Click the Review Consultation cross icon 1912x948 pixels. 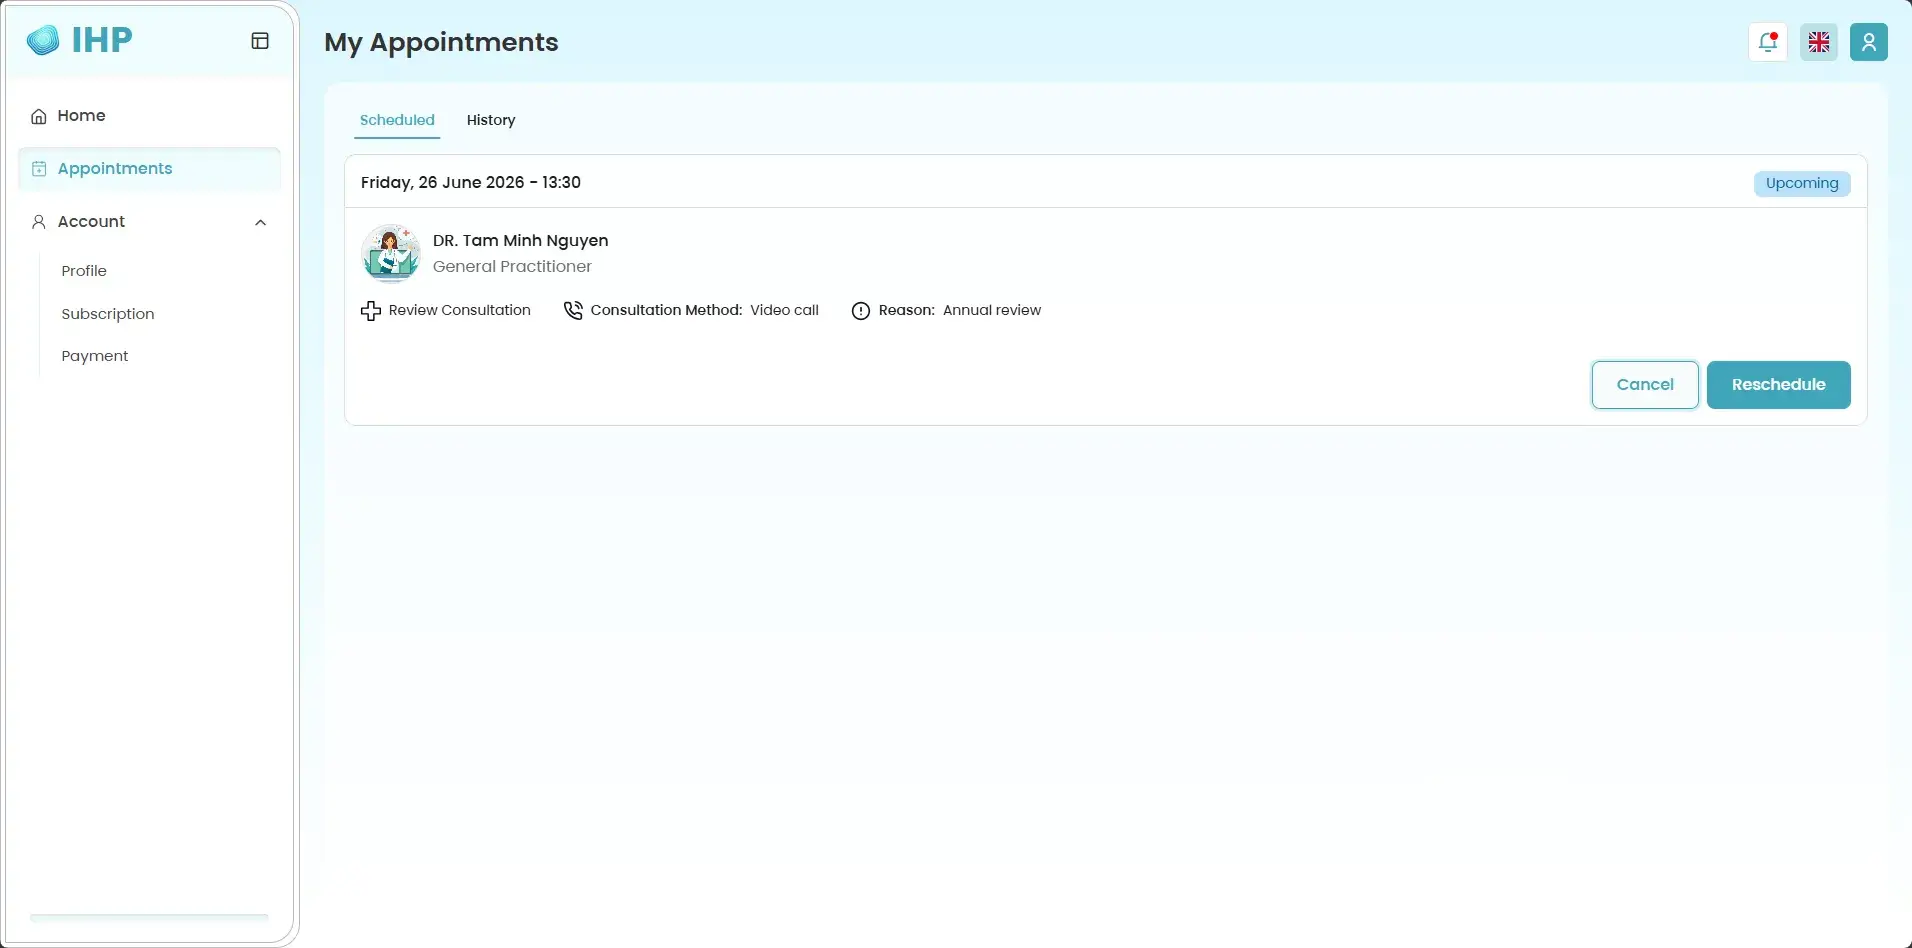coord(371,311)
